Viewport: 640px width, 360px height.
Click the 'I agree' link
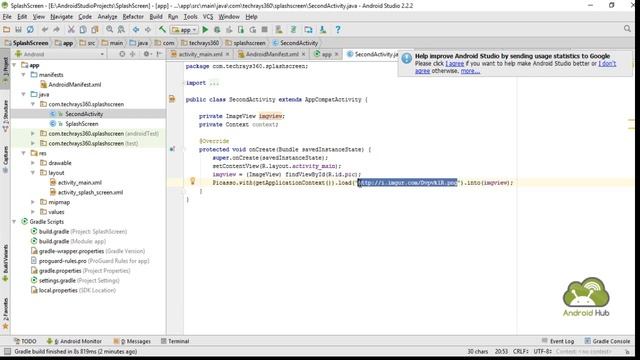click(455, 64)
